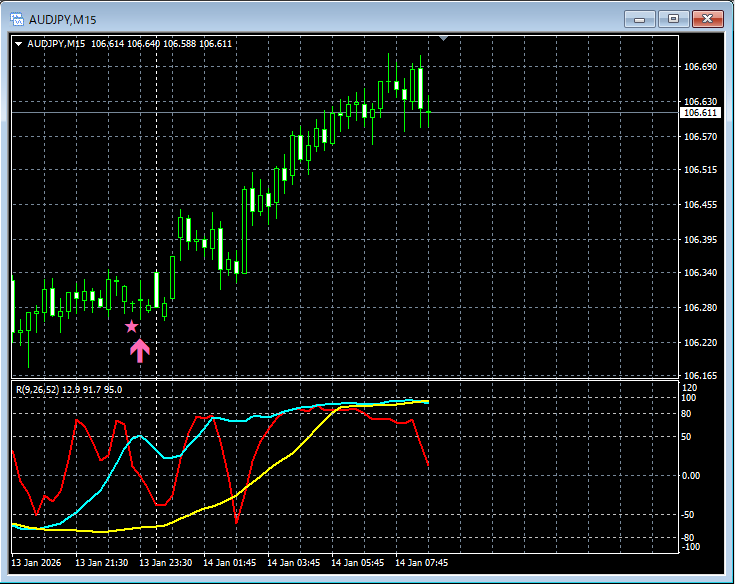Image resolution: width=736 pixels, height=584 pixels.
Task: Minimize the AUDJPY chart window
Action: click(639, 19)
